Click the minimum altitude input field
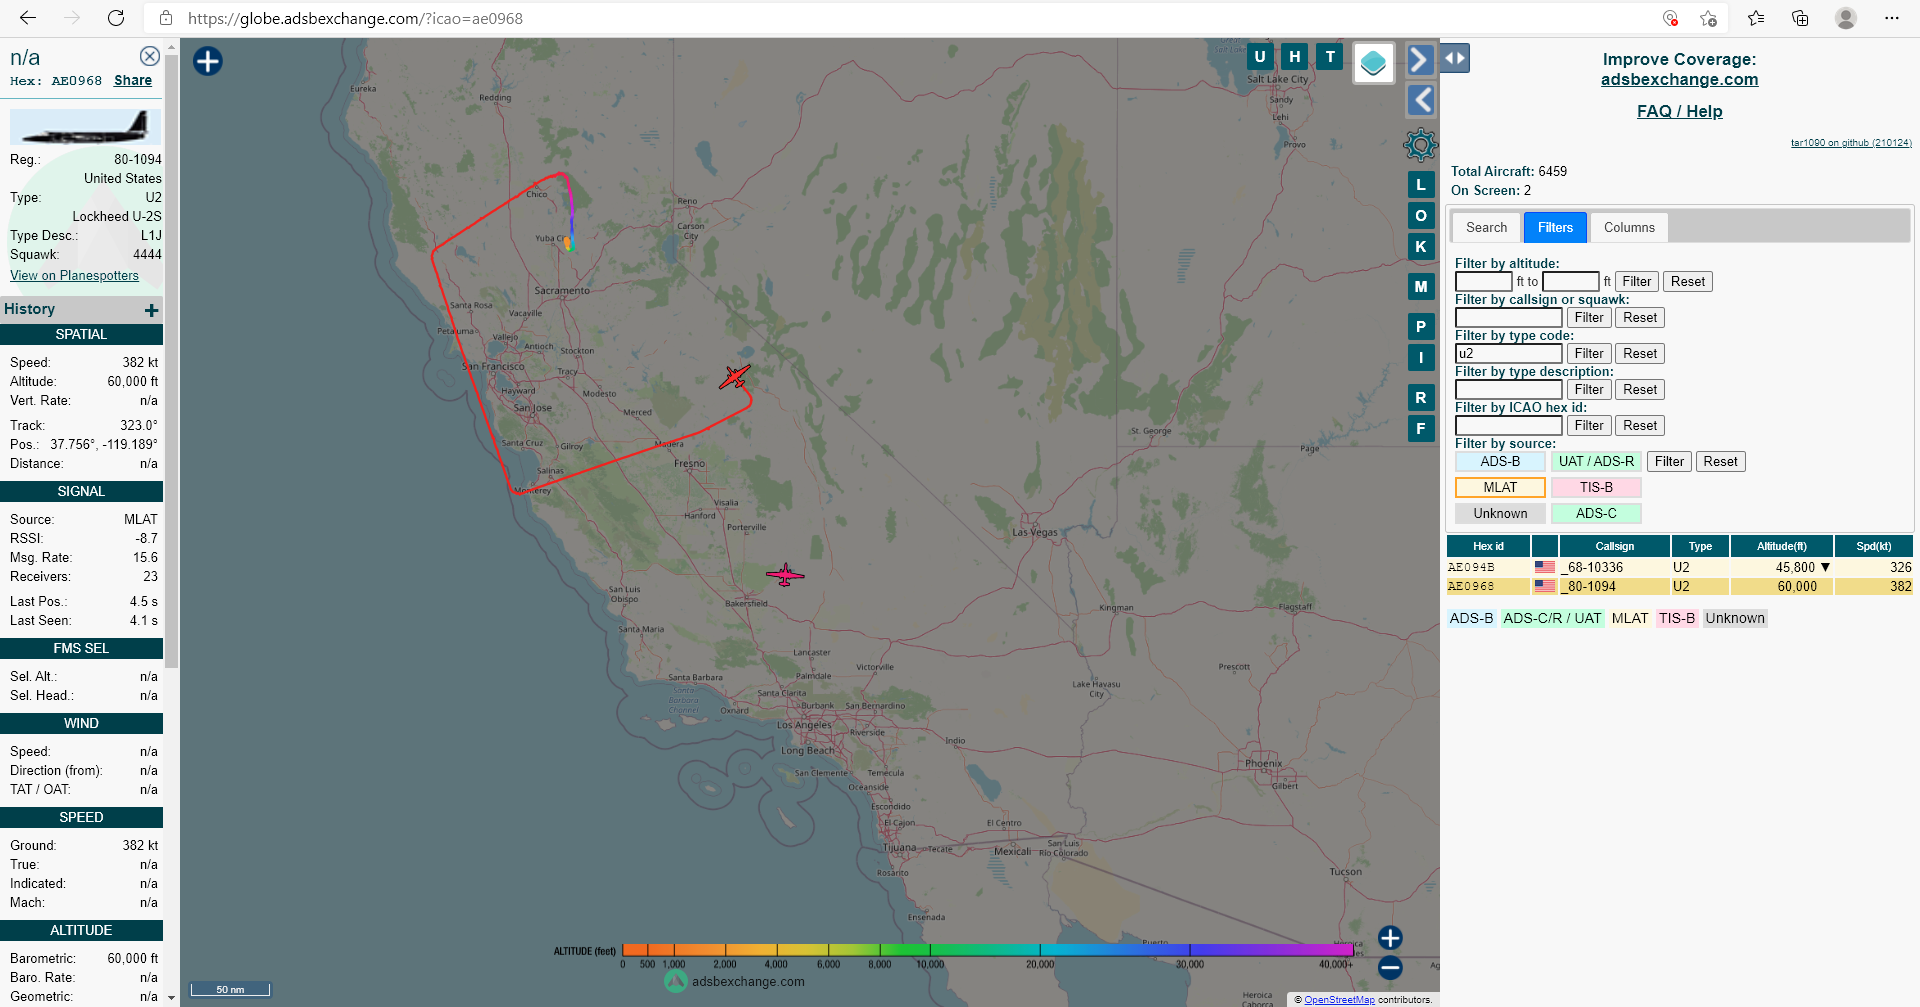The height and width of the screenshot is (1007, 1920). 1483,282
